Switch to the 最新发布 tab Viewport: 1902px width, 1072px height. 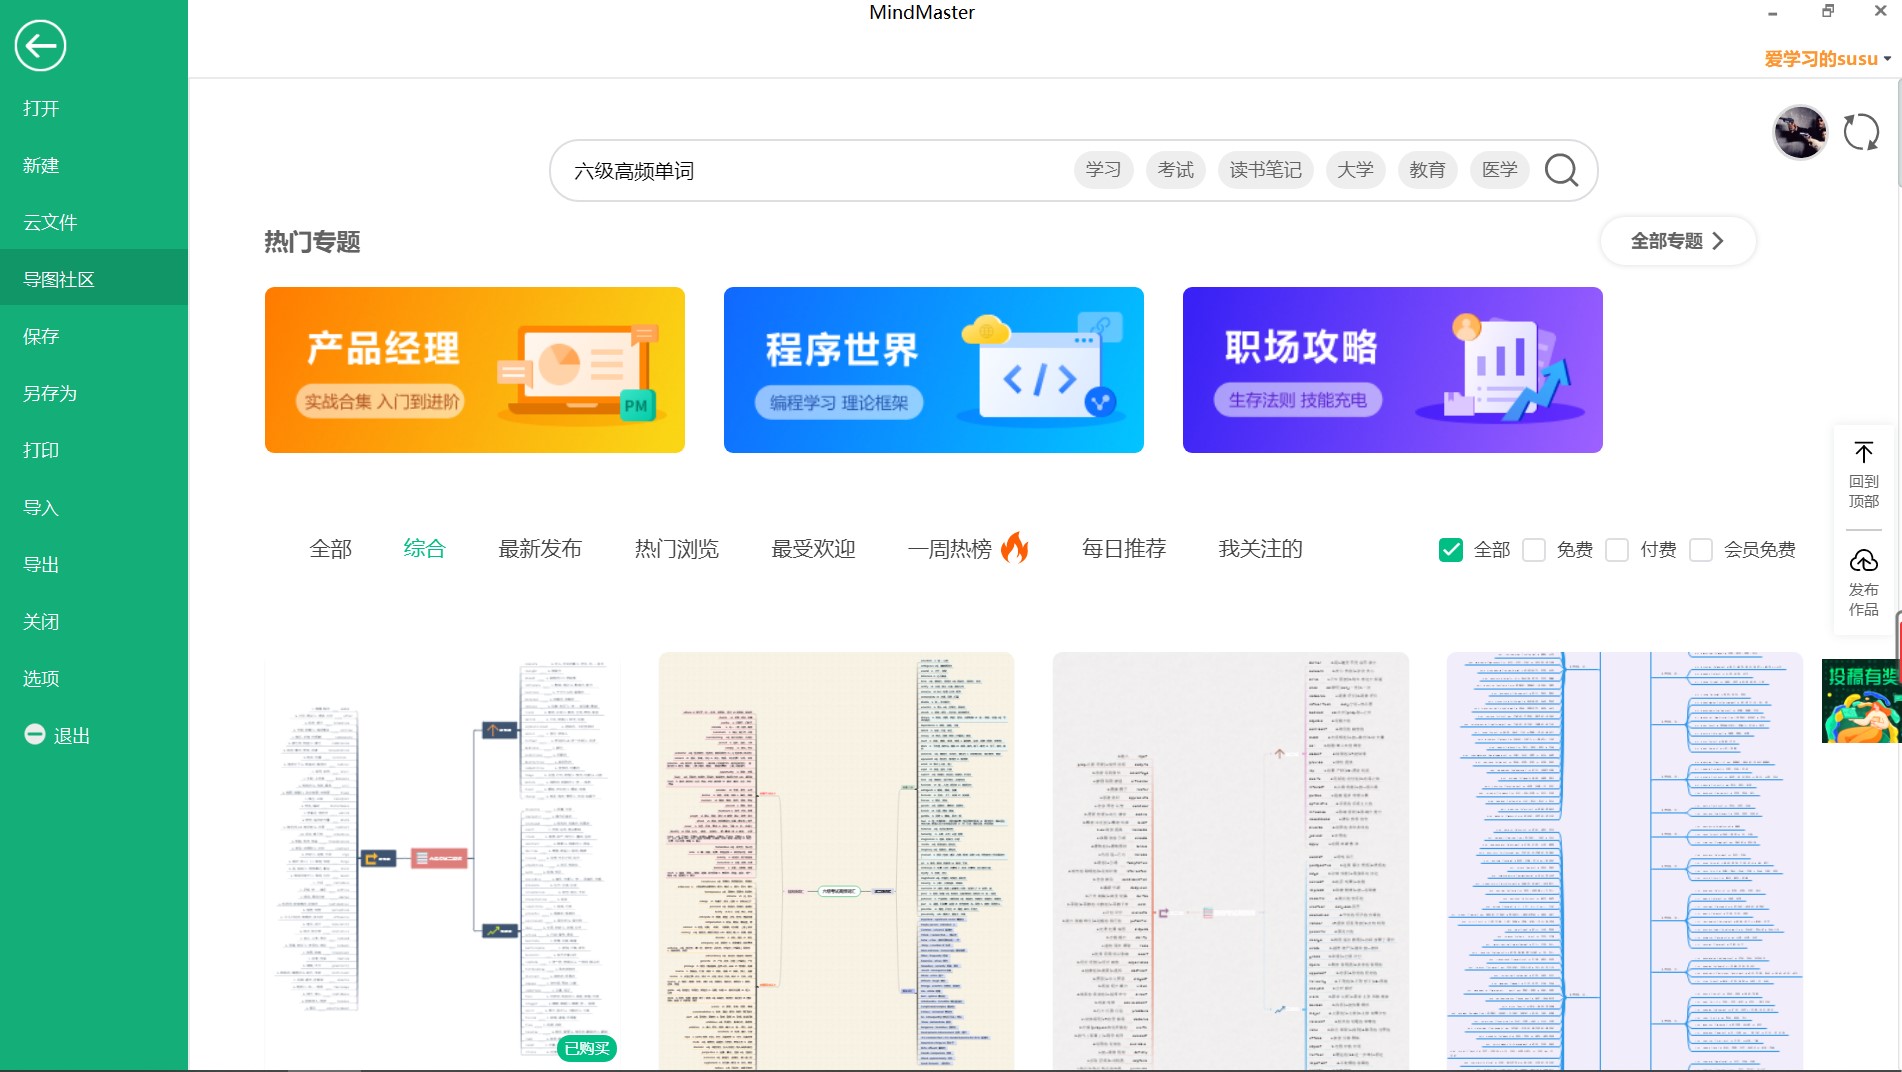[540, 548]
